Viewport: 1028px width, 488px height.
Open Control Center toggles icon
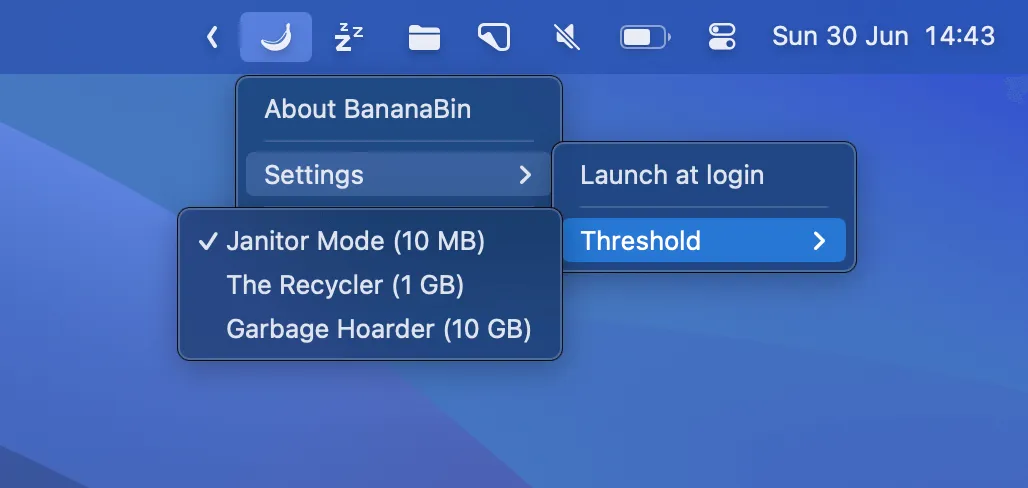tap(721, 38)
